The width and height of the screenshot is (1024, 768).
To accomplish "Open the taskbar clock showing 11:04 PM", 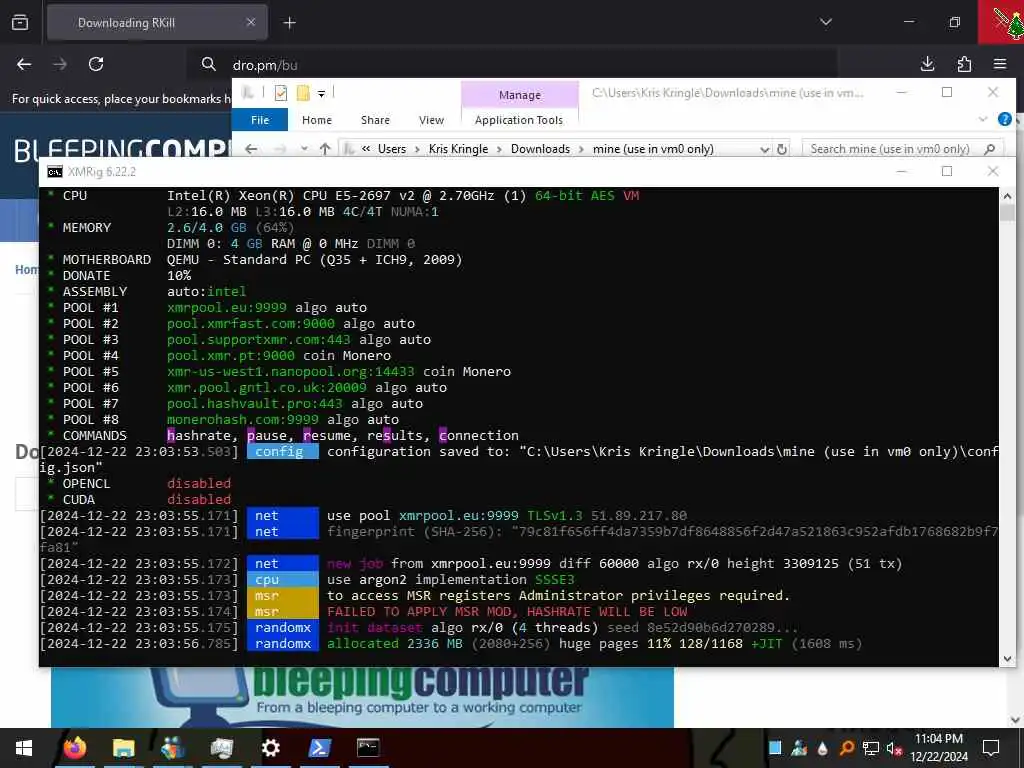I will pos(939,748).
